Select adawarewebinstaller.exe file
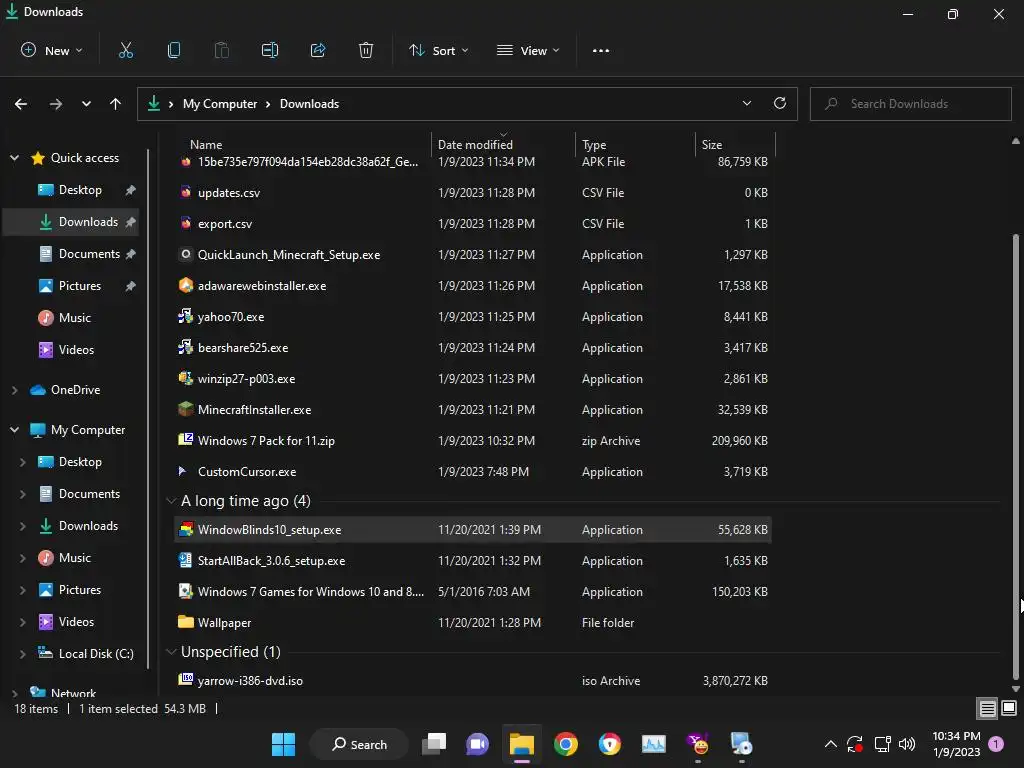Screen dimensions: 1024x768 tap(473, 285)
